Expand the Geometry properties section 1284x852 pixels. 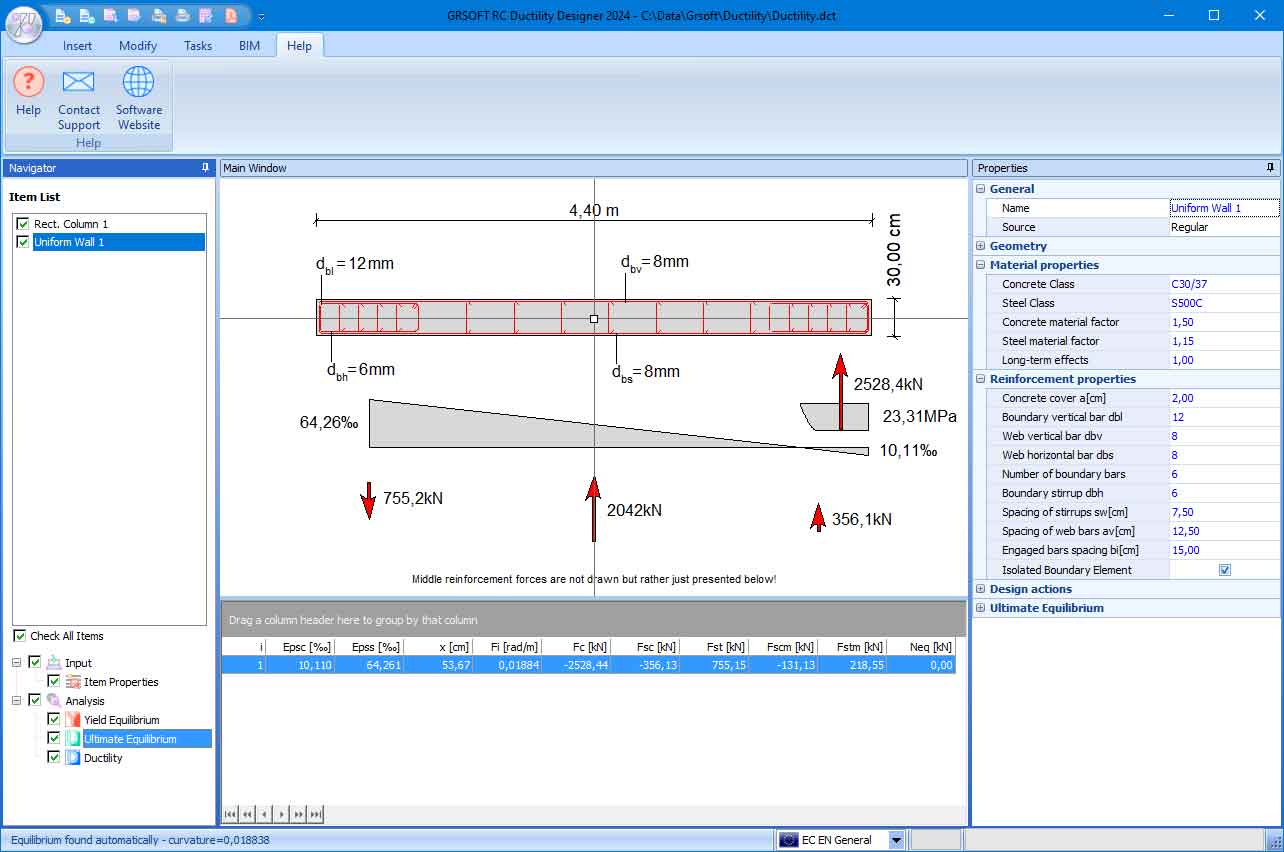(x=981, y=245)
